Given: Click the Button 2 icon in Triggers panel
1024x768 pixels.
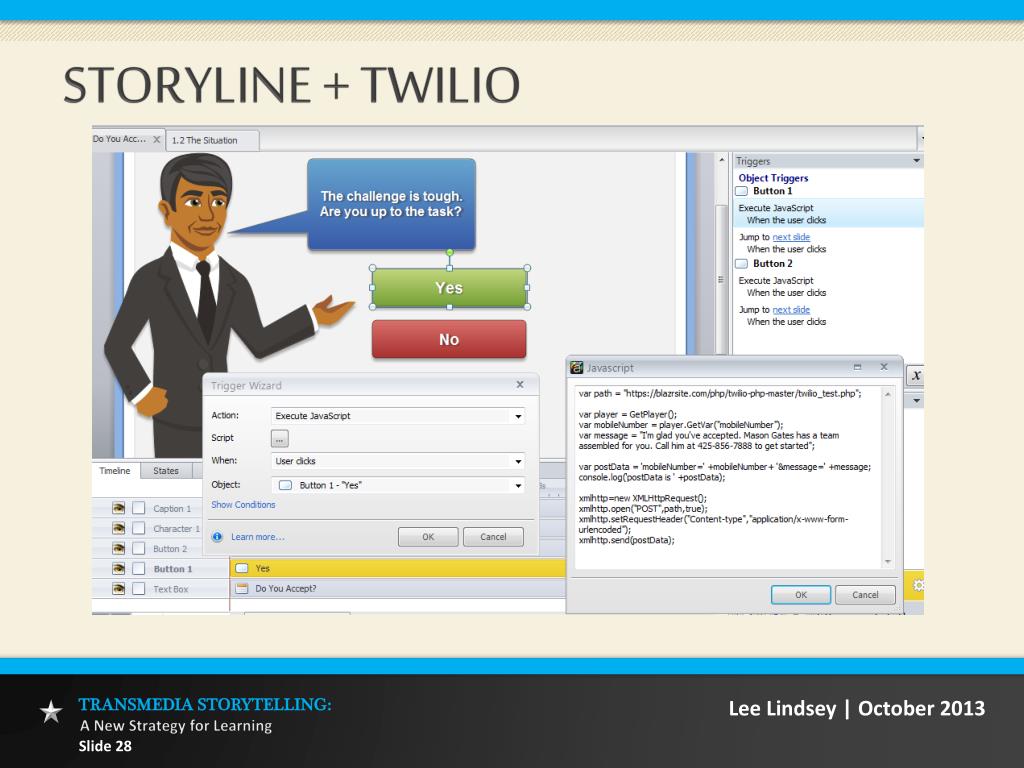Looking at the screenshot, I should pyautogui.click(x=741, y=264).
